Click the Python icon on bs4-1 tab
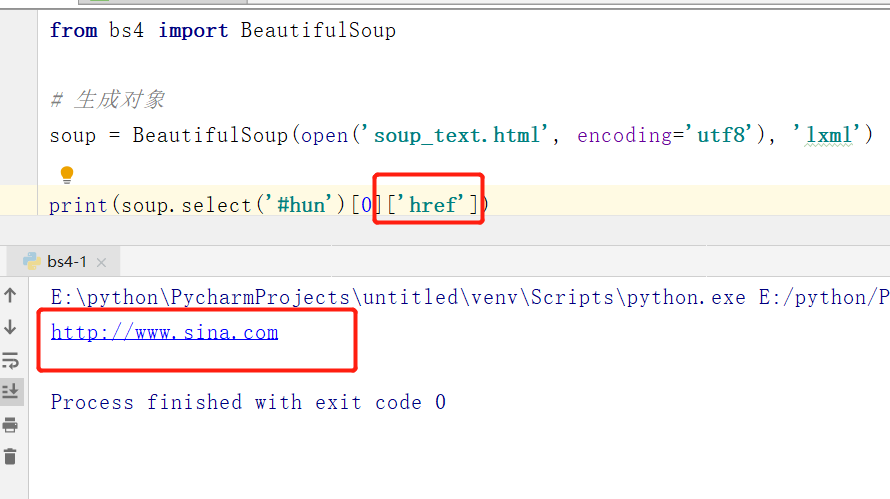This screenshot has width=890, height=499. tap(32, 261)
